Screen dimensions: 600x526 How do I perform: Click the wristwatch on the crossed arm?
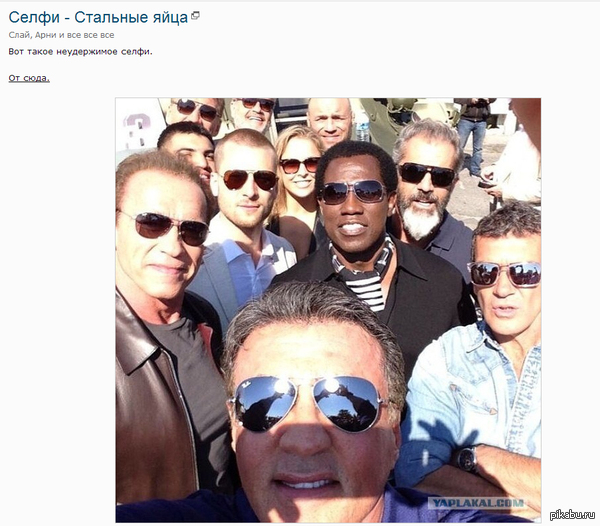click(x=467, y=458)
